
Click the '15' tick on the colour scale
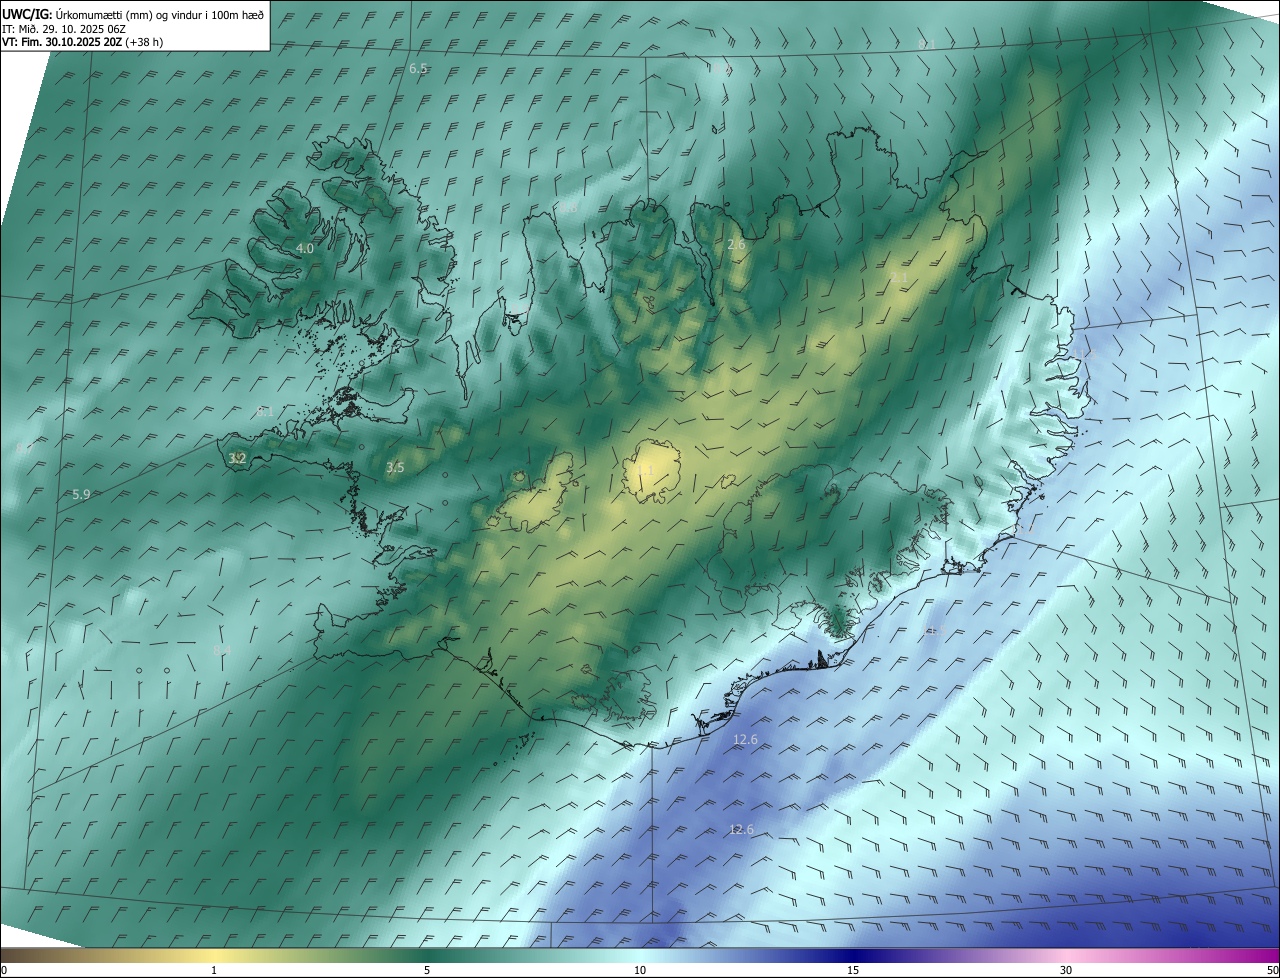coord(853,970)
